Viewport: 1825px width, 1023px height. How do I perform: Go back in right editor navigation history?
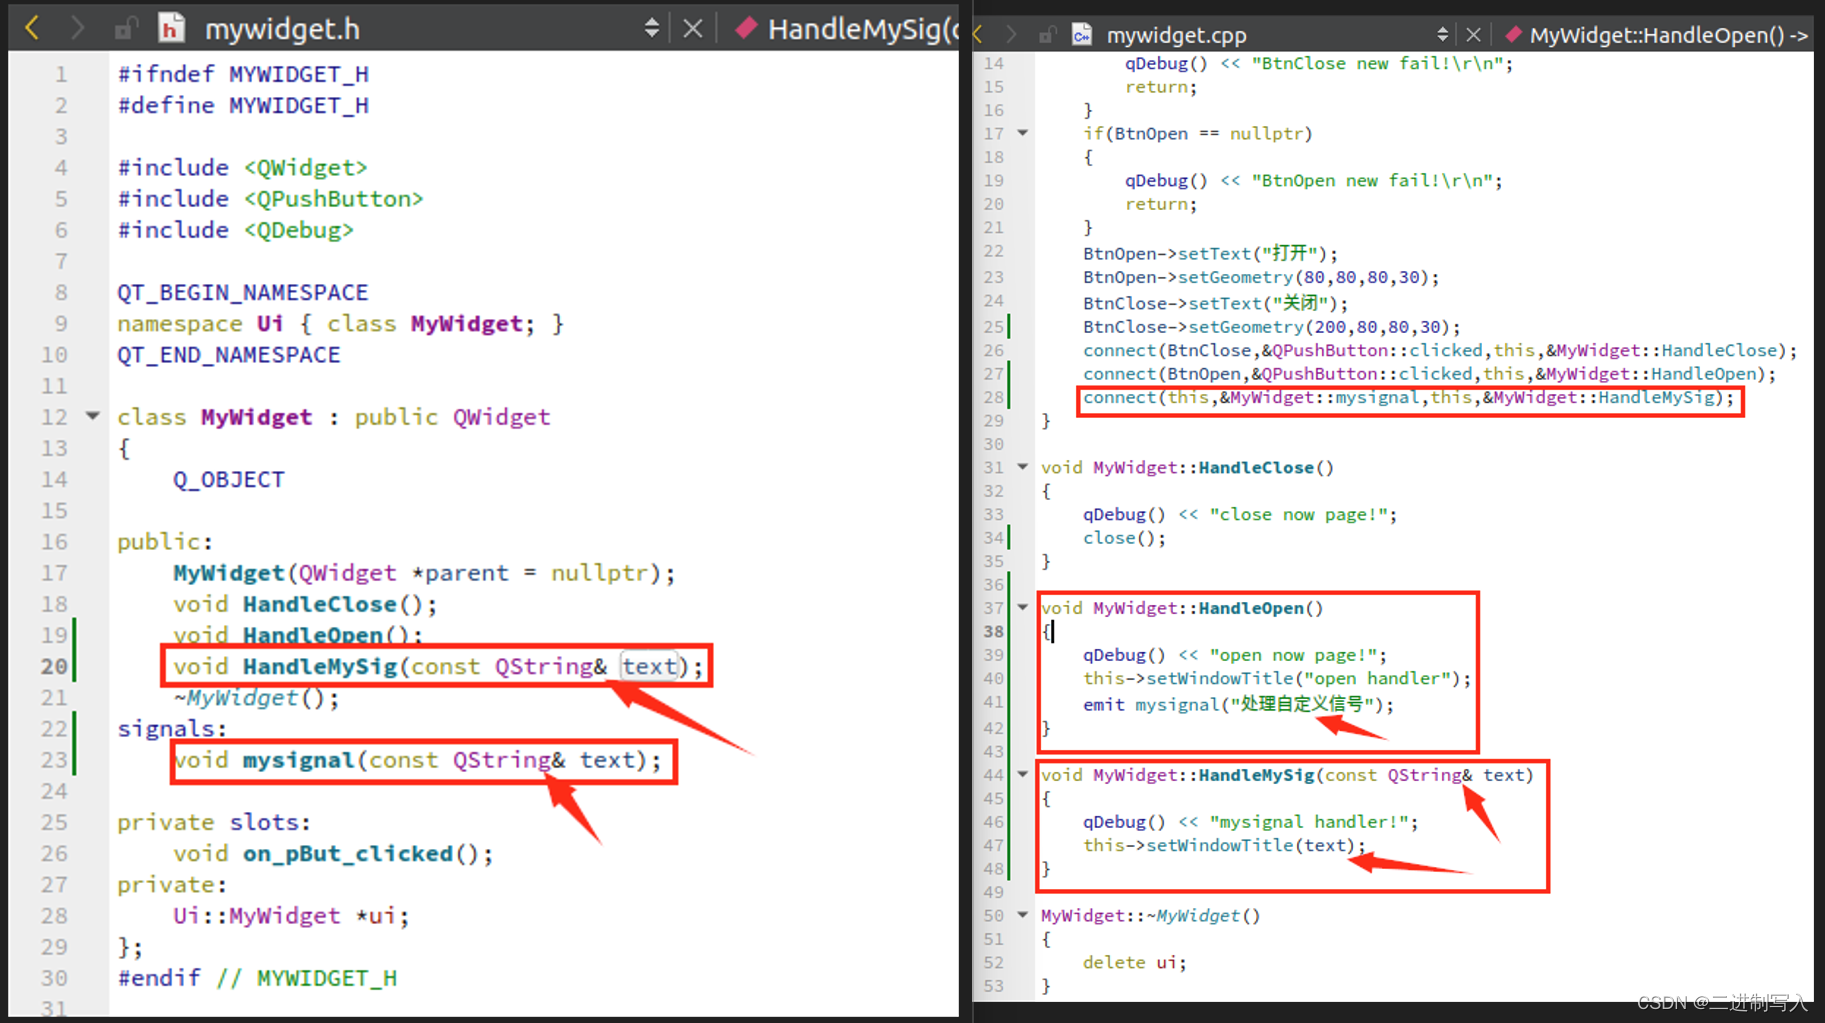[980, 35]
